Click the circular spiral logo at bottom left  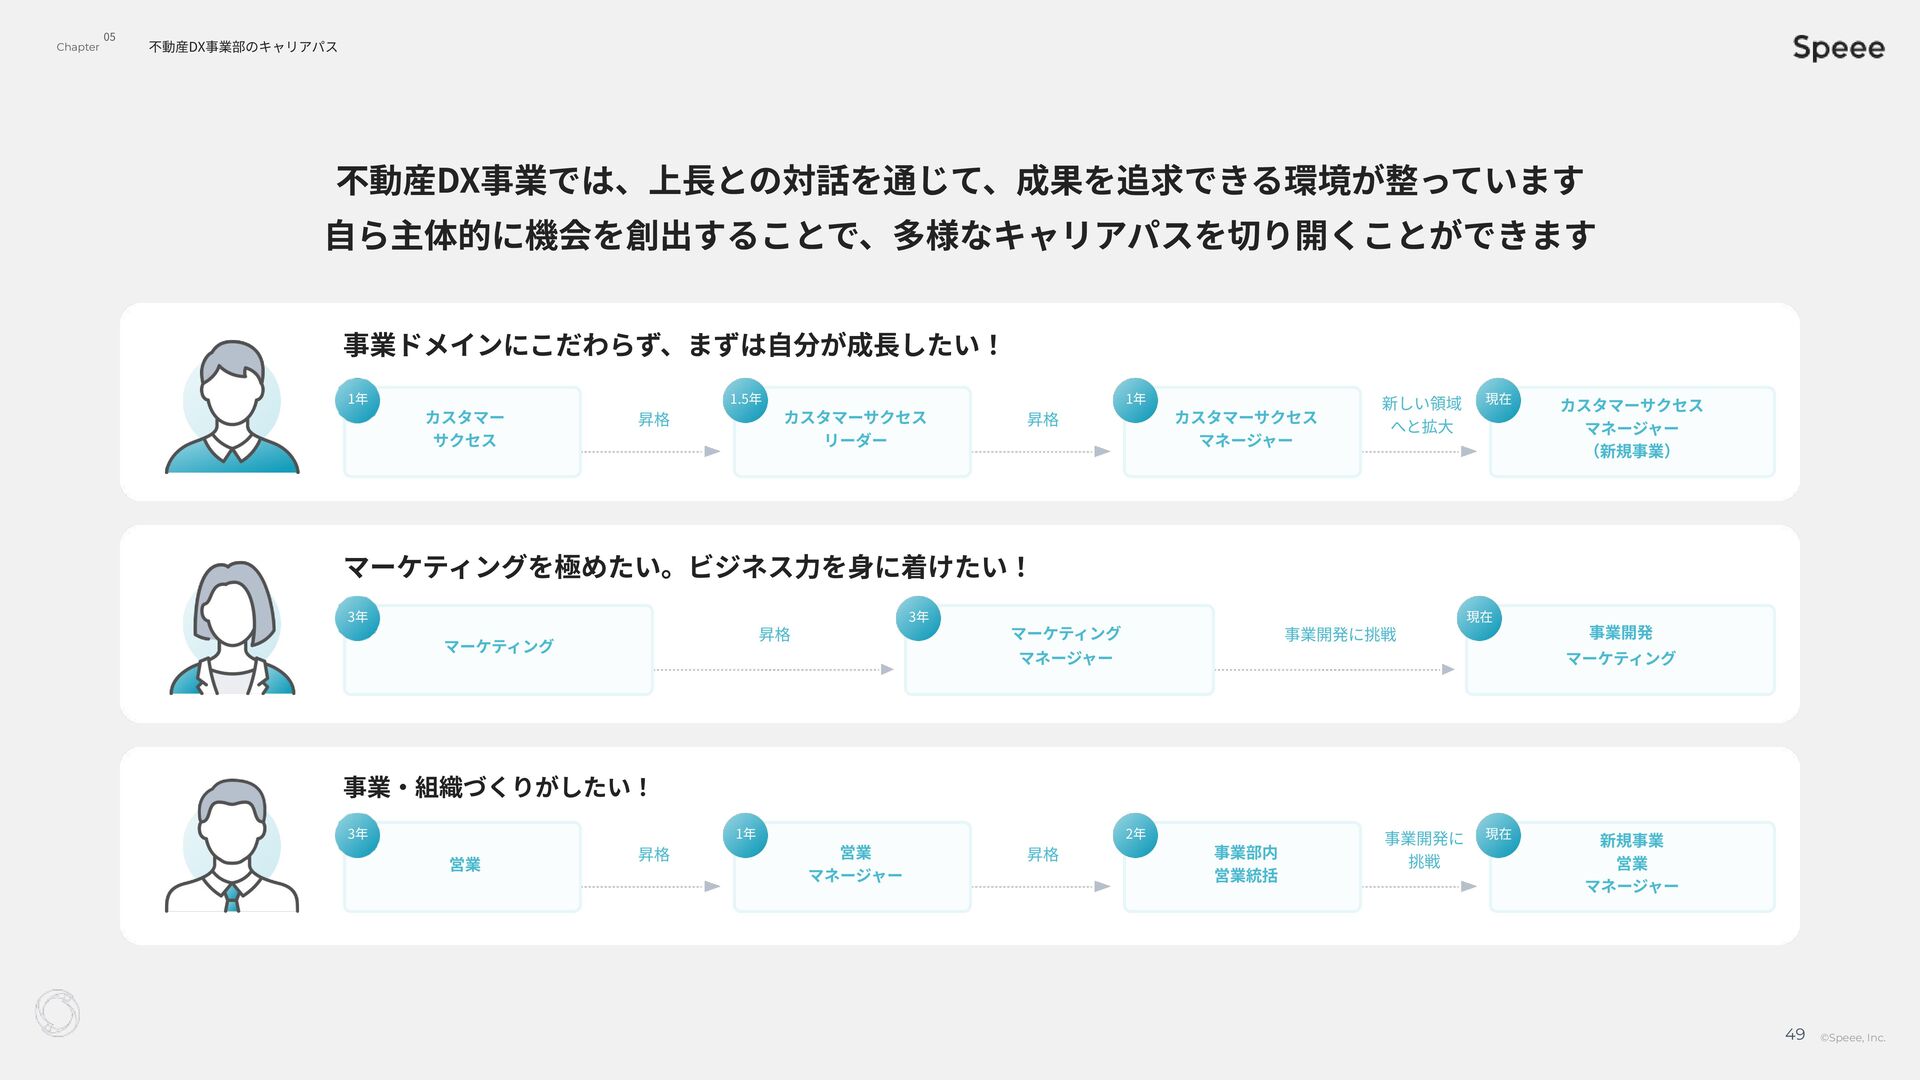click(57, 1013)
